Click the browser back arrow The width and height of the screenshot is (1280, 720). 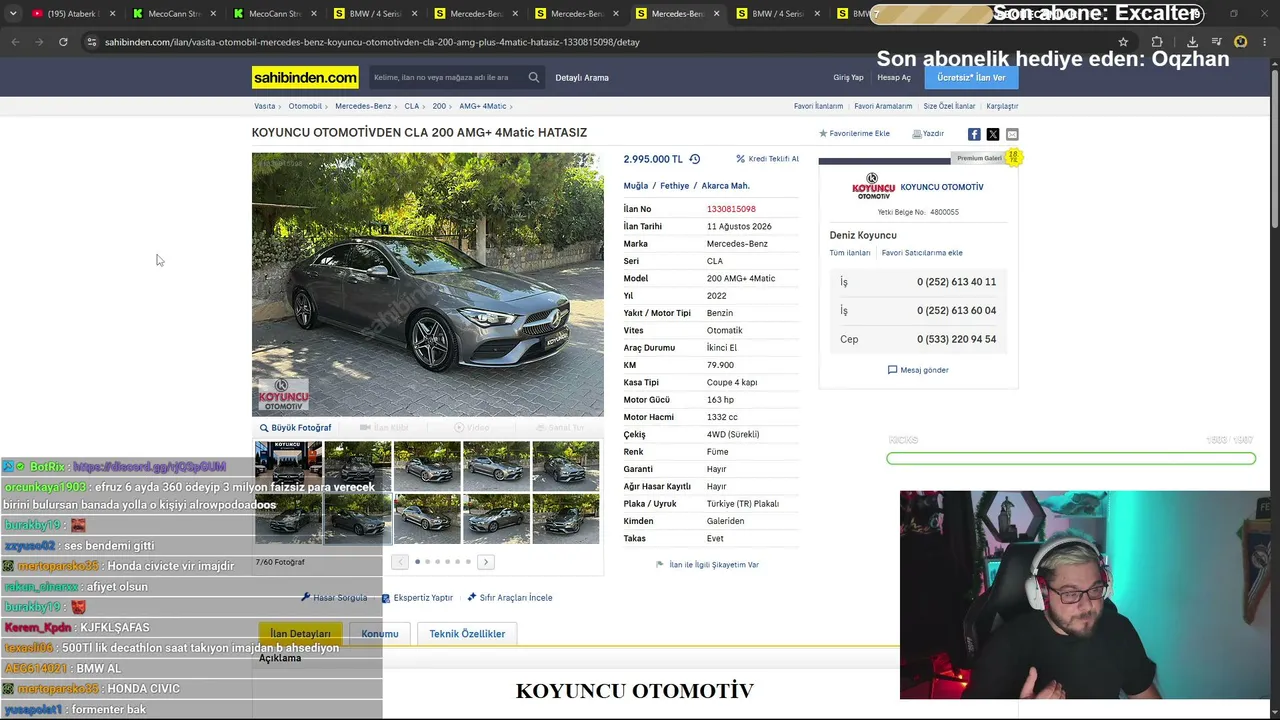(x=15, y=42)
